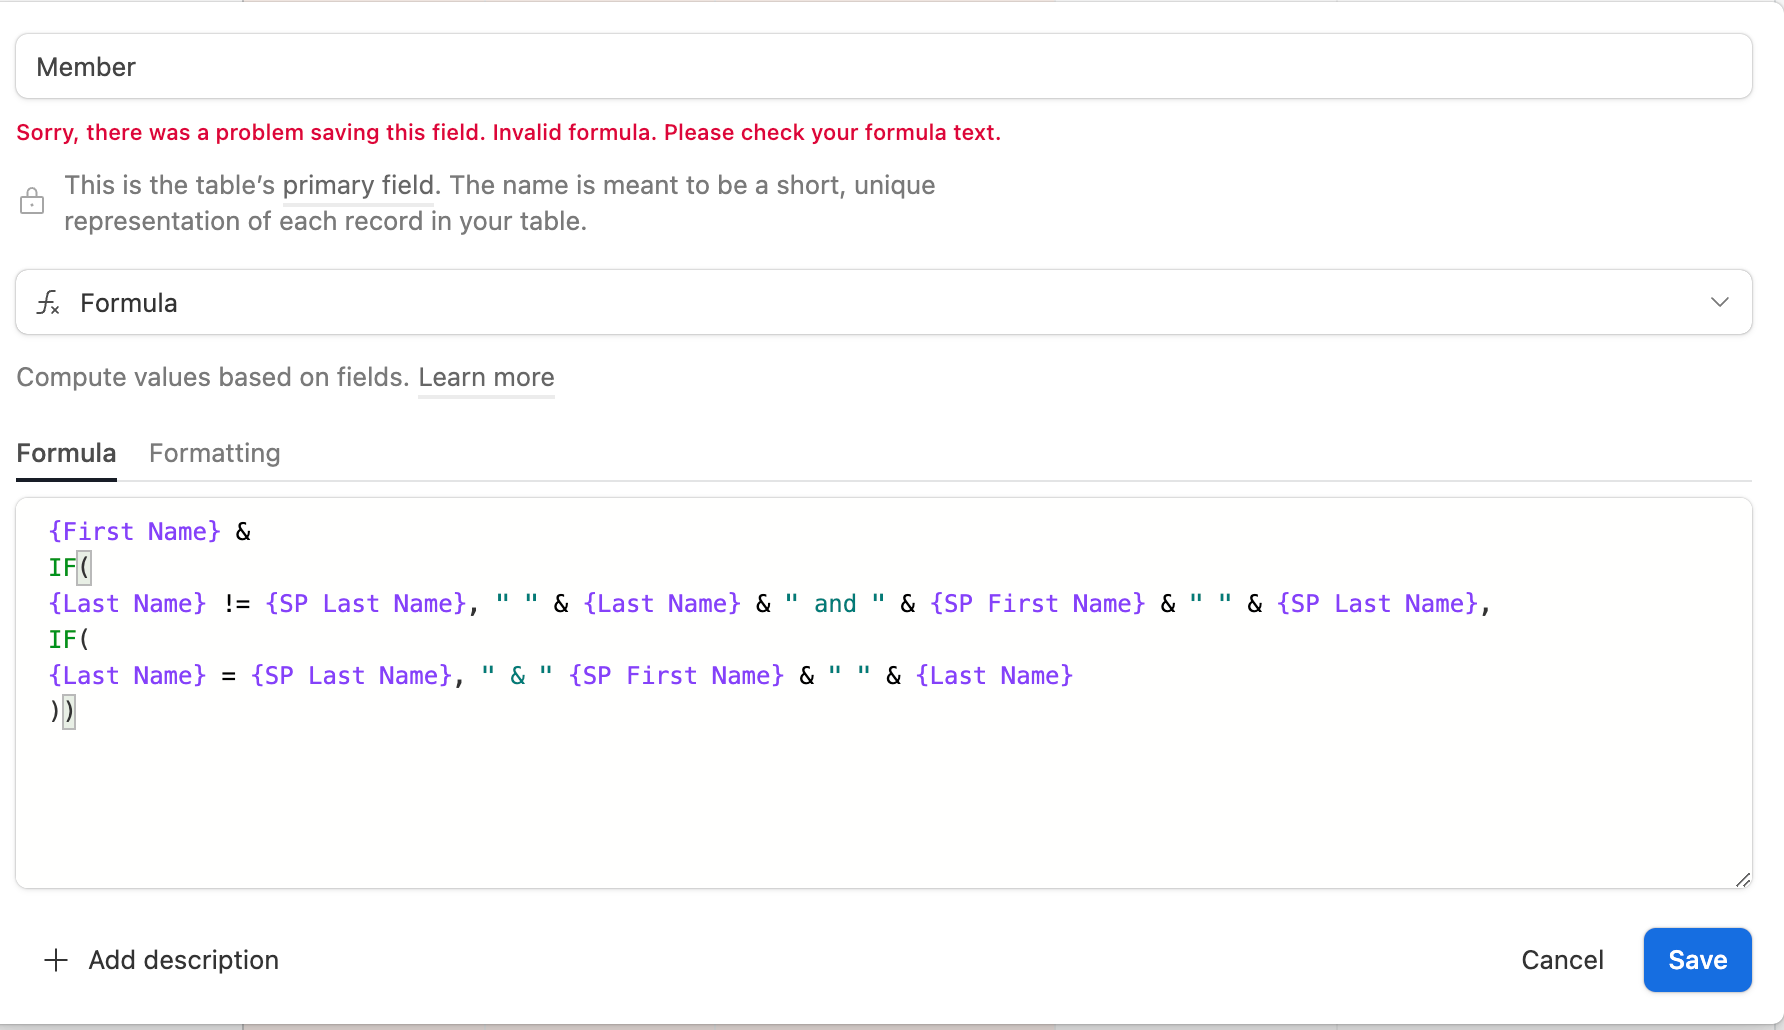This screenshot has width=1784, height=1030.
Task: Click the closing )) parentheses line
Action: pyautogui.click(x=62, y=711)
